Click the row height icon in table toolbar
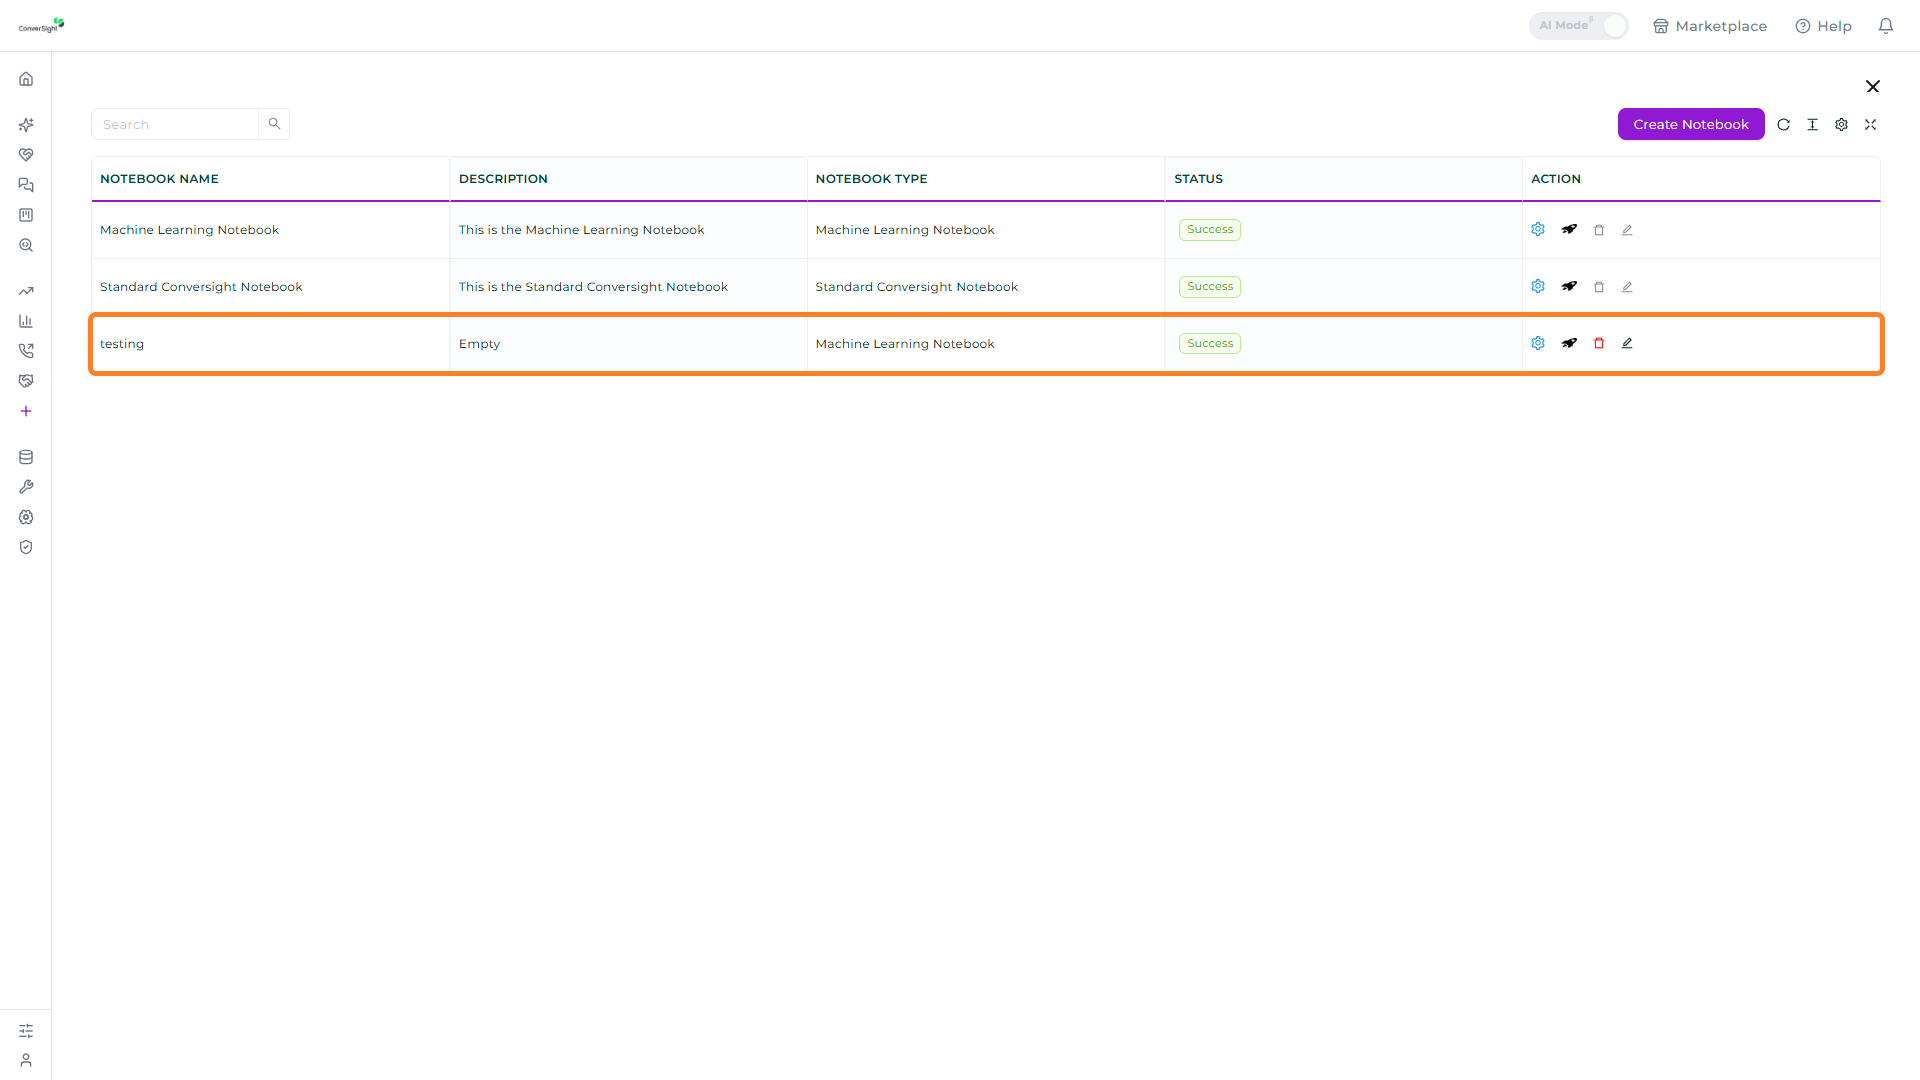 click(x=1812, y=125)
